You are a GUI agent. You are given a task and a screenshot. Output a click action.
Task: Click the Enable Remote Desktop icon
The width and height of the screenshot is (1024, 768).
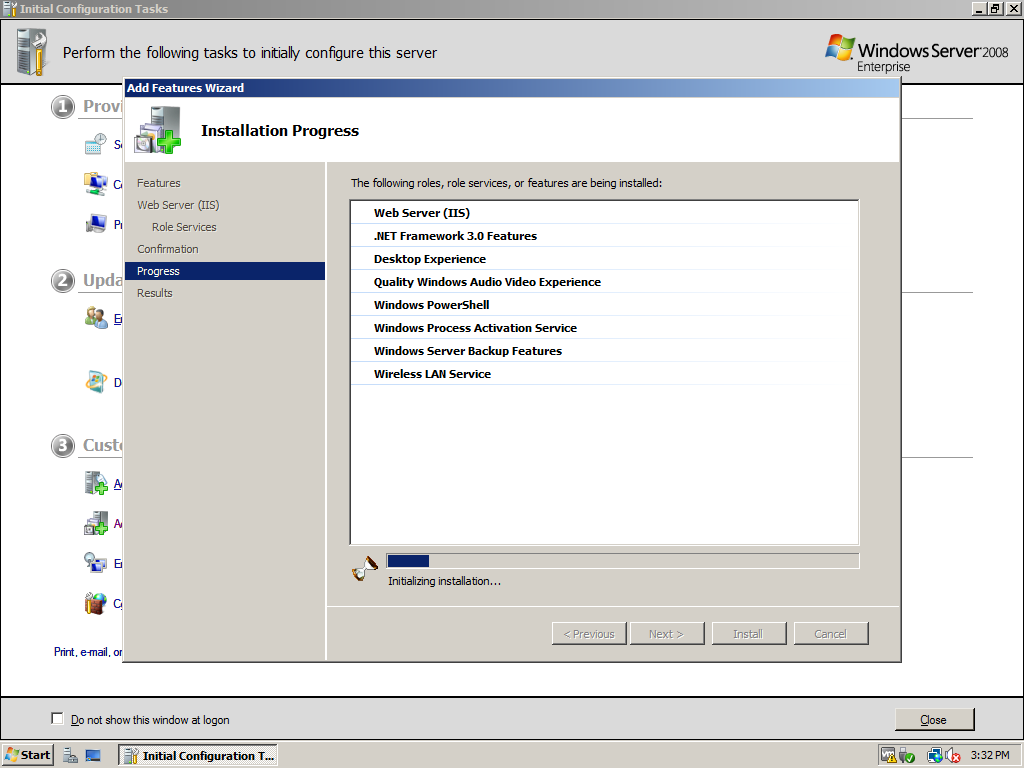click(96, 563)
